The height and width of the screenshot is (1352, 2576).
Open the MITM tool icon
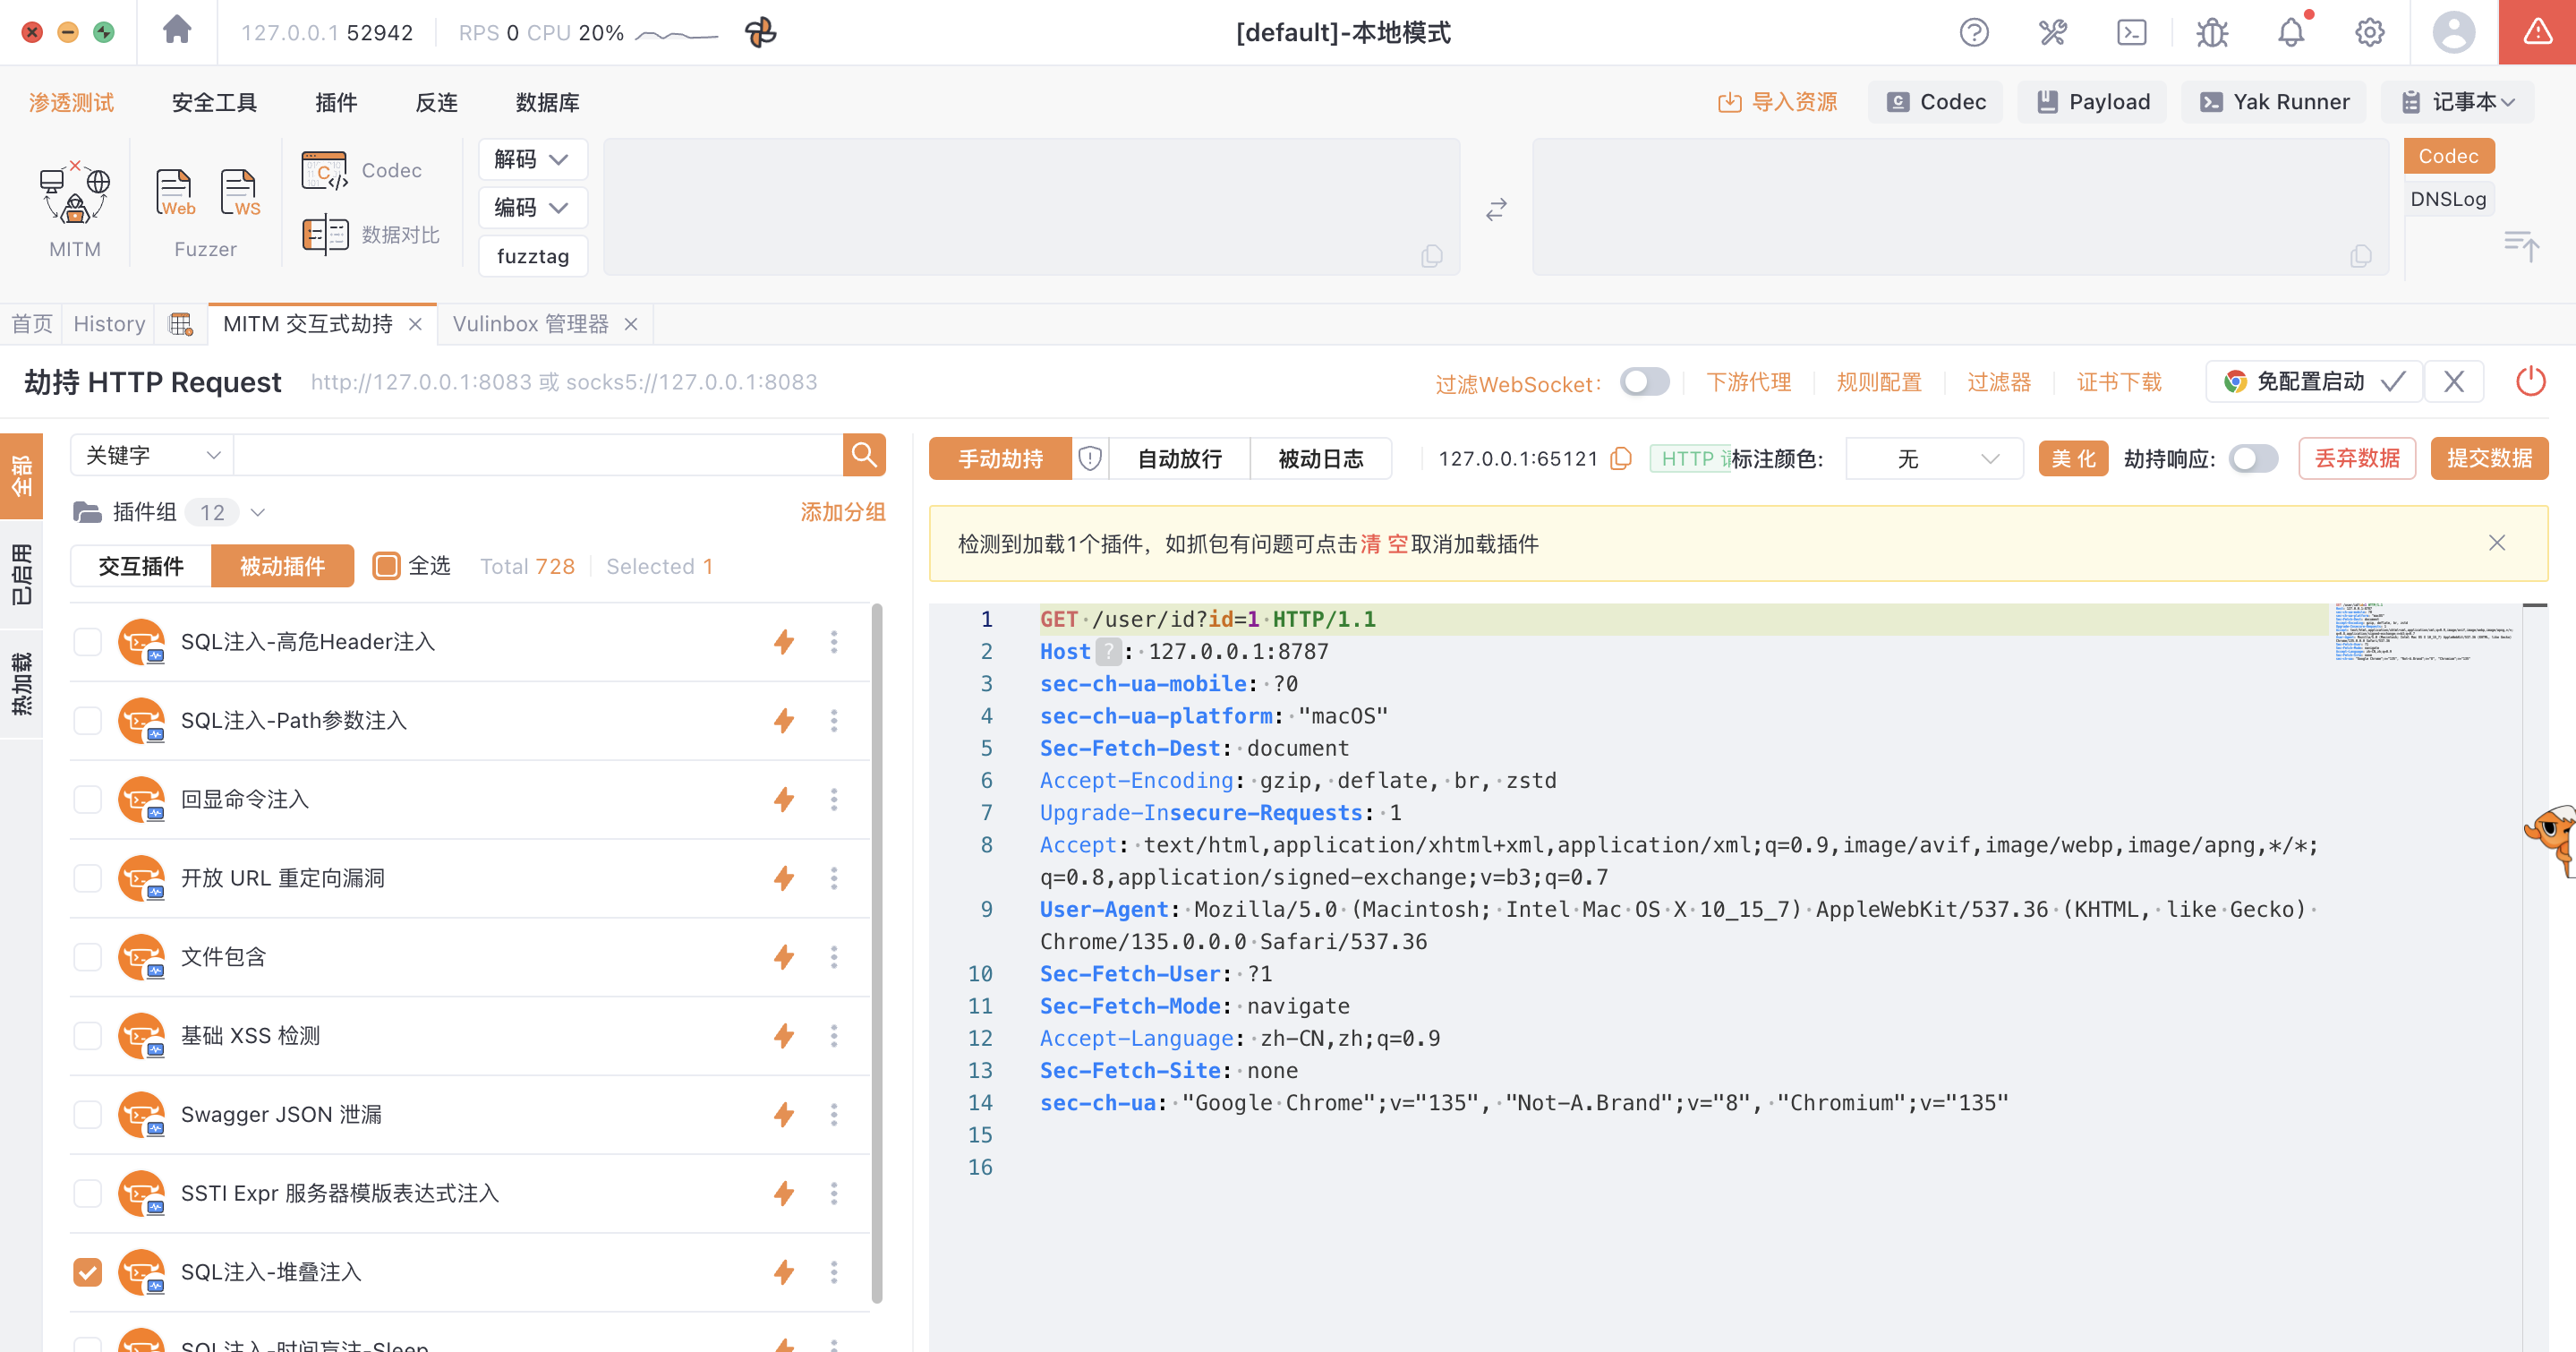point(75,192)
